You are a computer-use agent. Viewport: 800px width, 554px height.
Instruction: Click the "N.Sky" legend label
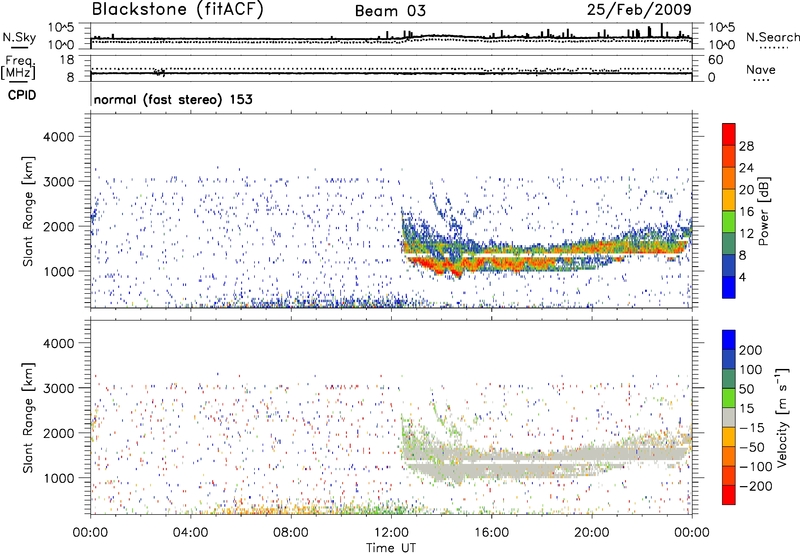coord(19,37)
